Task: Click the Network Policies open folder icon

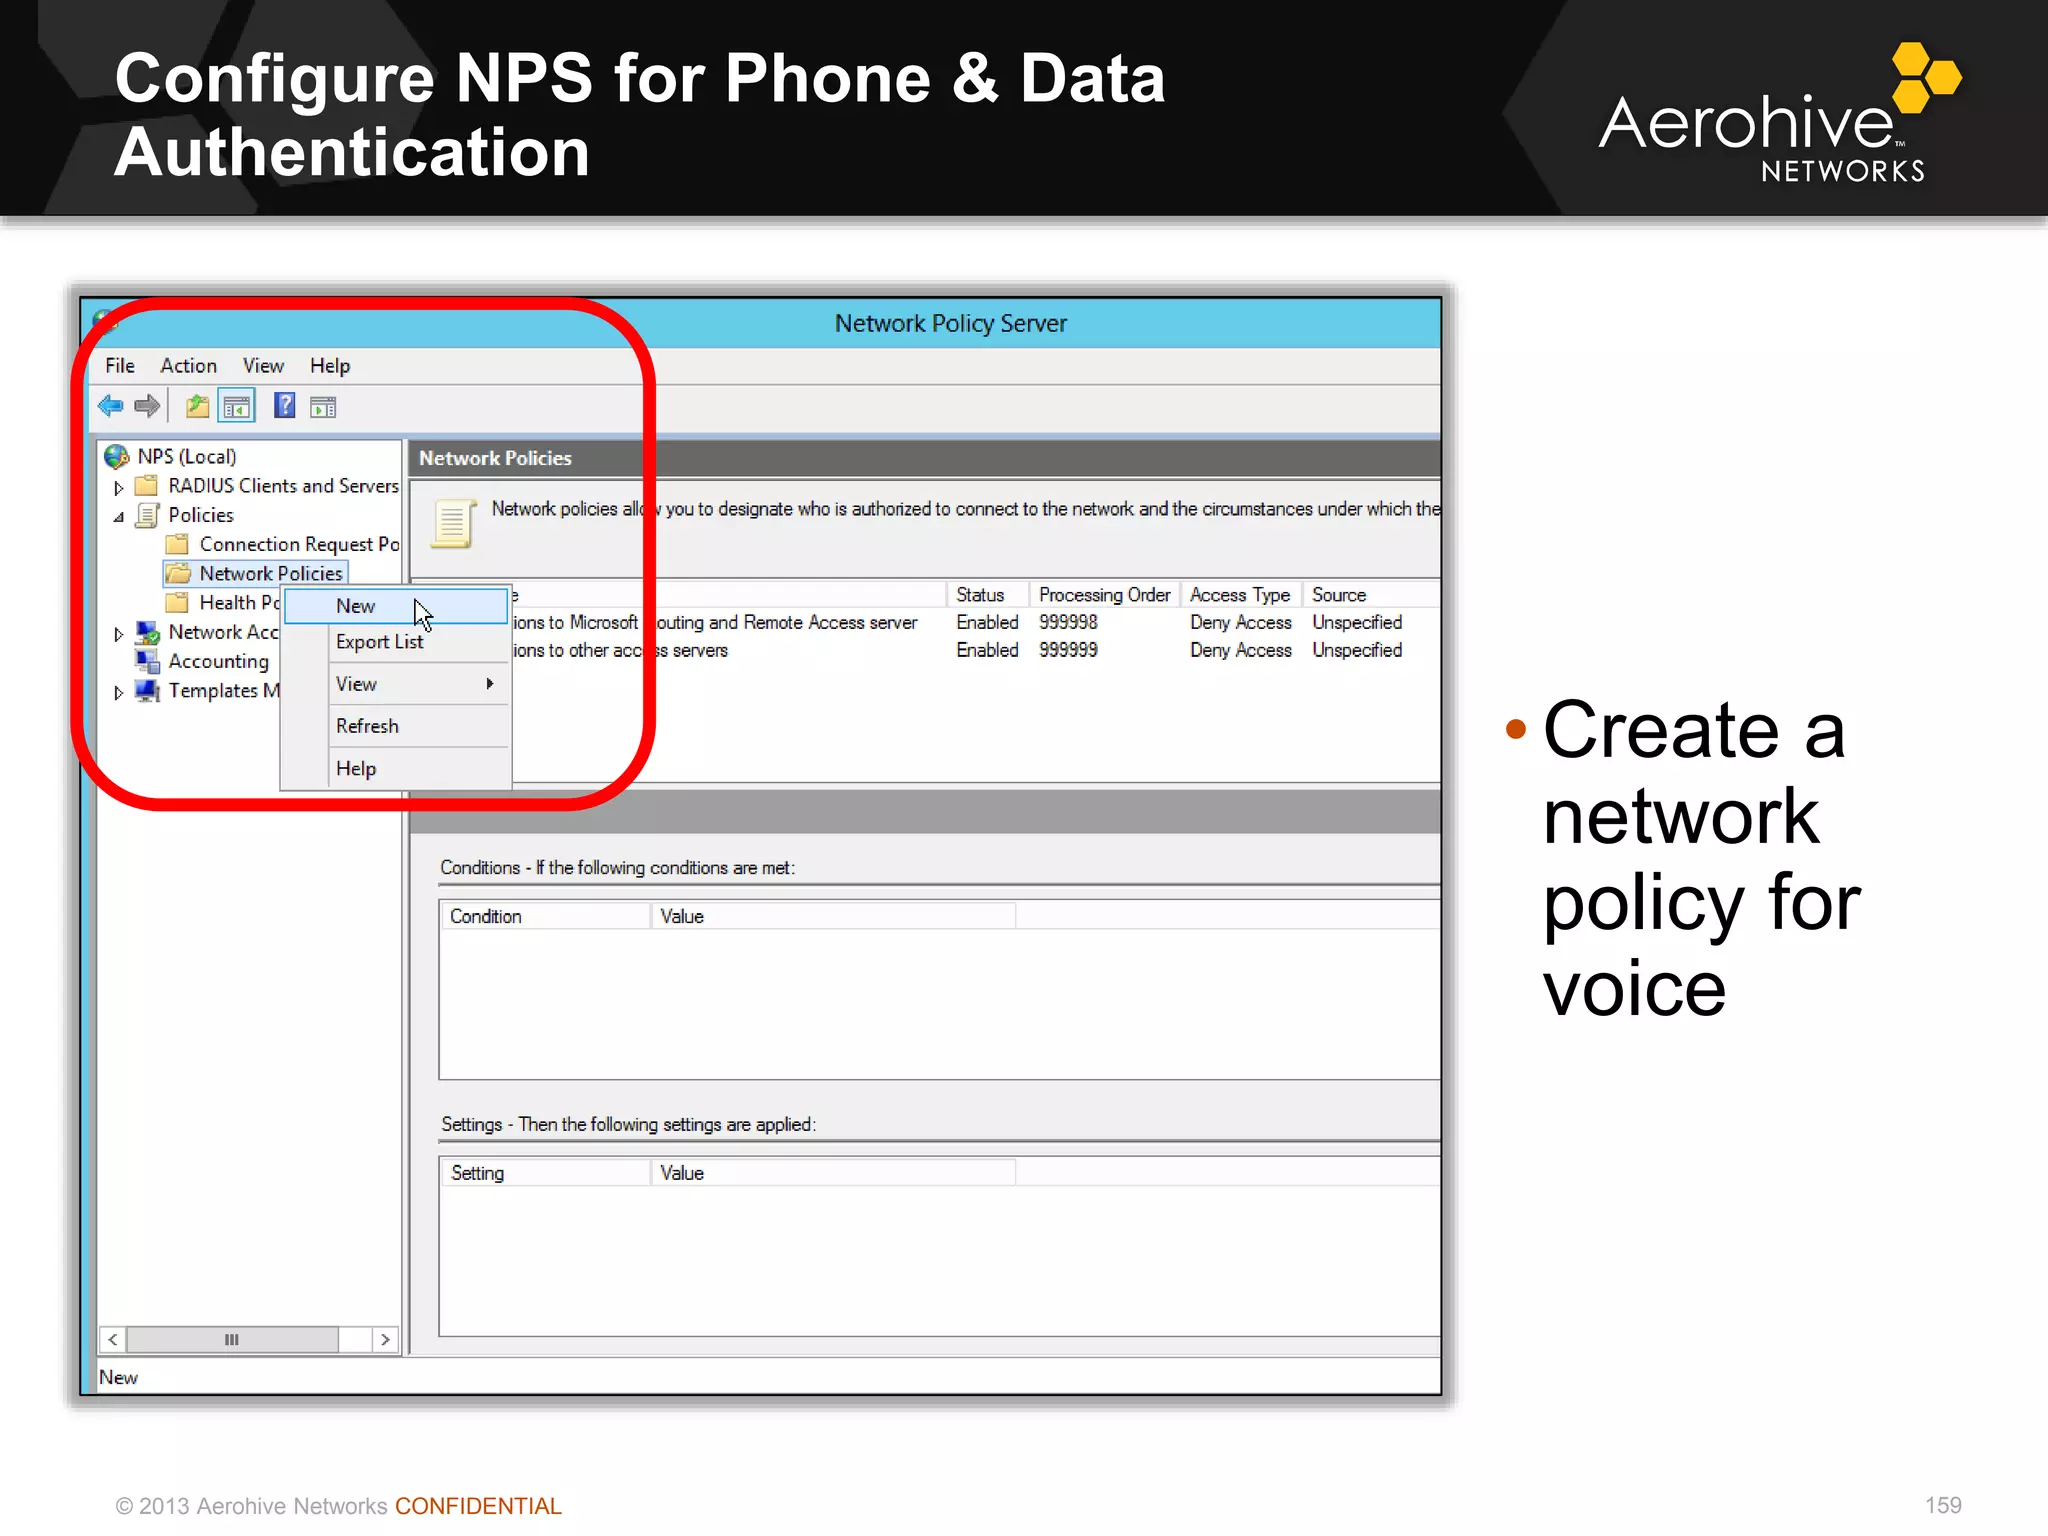Action: tap(178, 573)
